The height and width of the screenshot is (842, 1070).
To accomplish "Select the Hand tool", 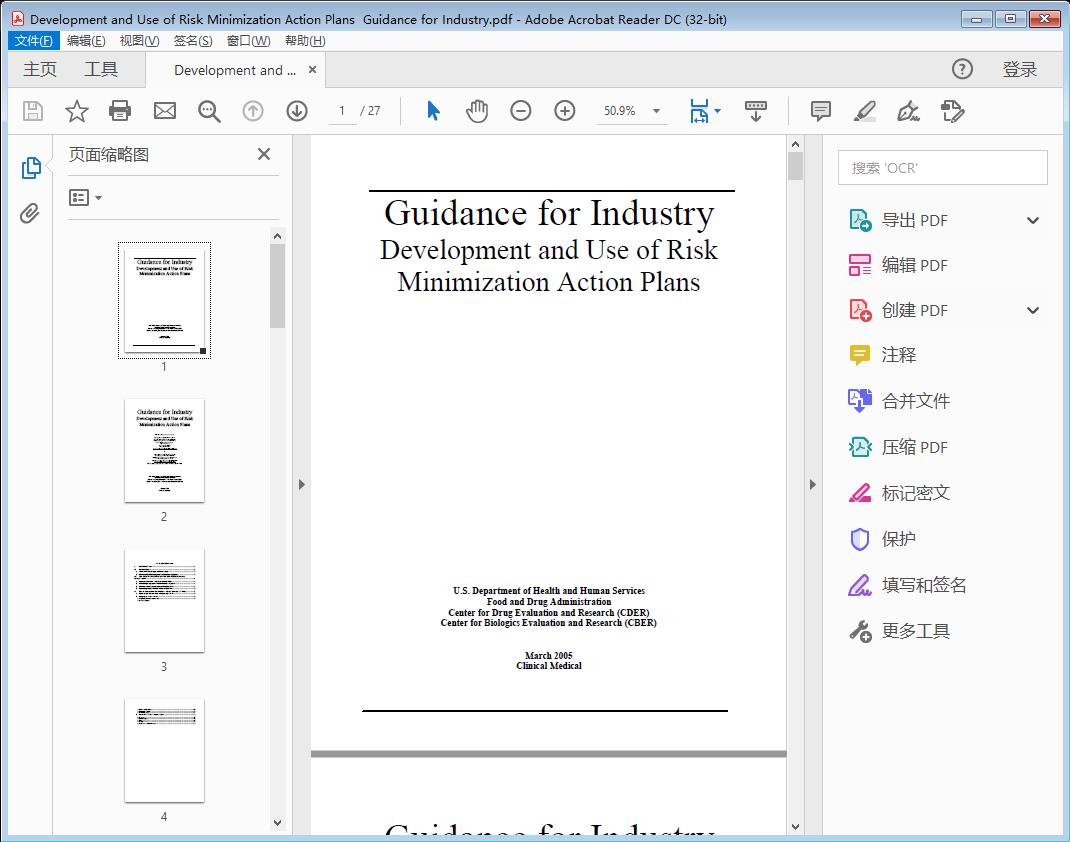I will pos(477,111).
